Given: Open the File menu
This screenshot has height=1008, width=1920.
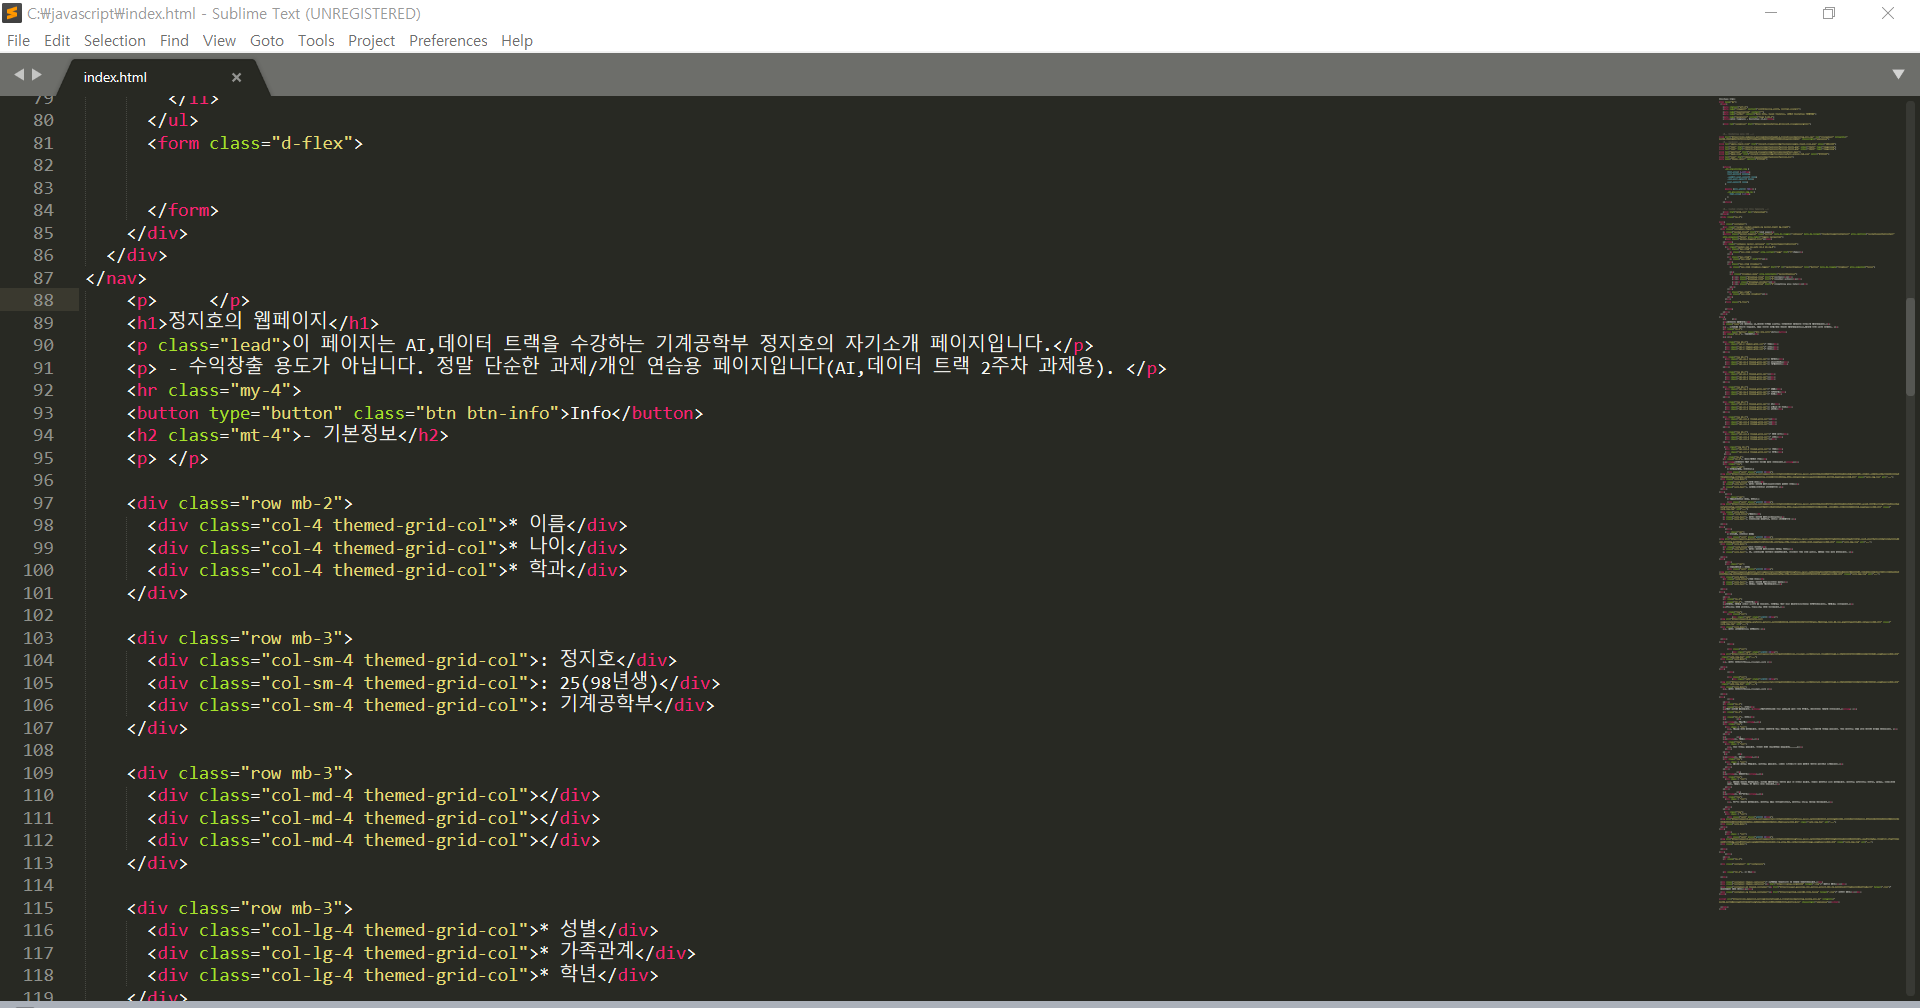Looking at the screenshot, I should pos(18,41).
